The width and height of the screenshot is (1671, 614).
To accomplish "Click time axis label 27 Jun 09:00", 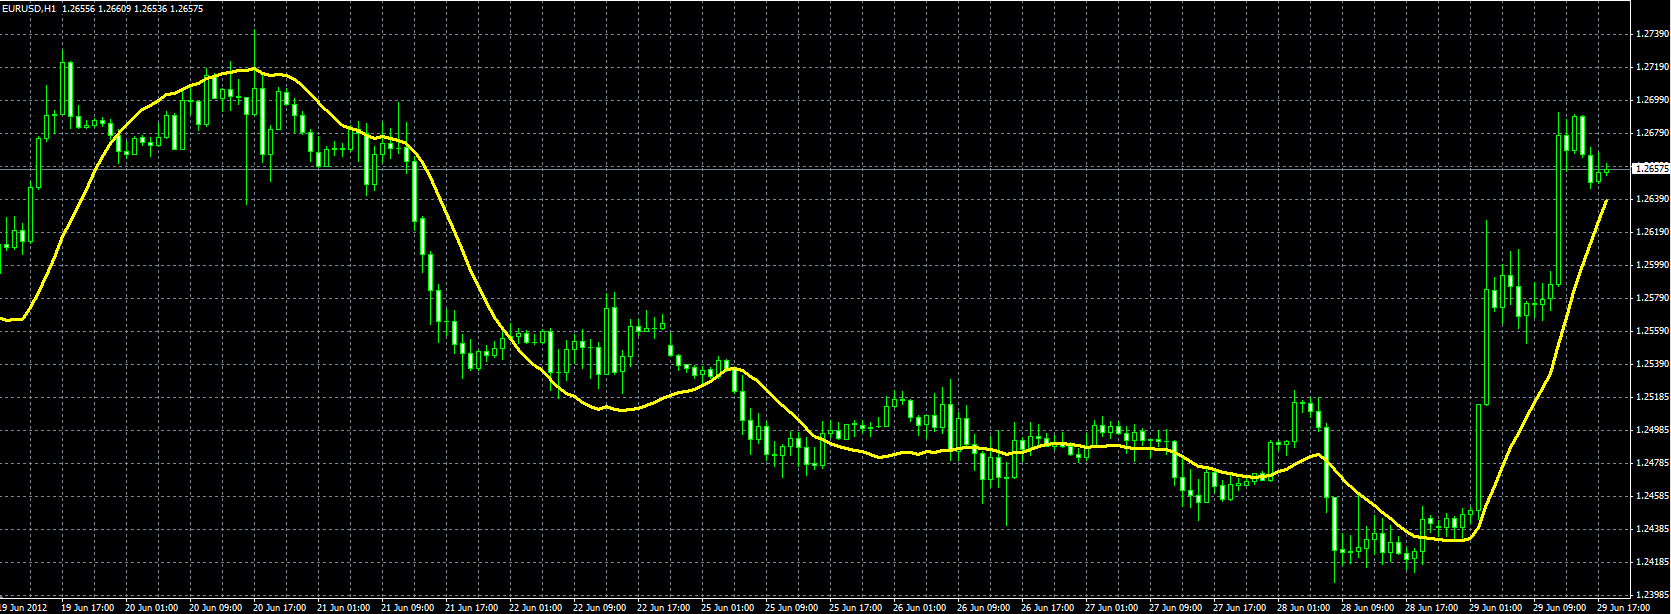I will point(1175,607).
